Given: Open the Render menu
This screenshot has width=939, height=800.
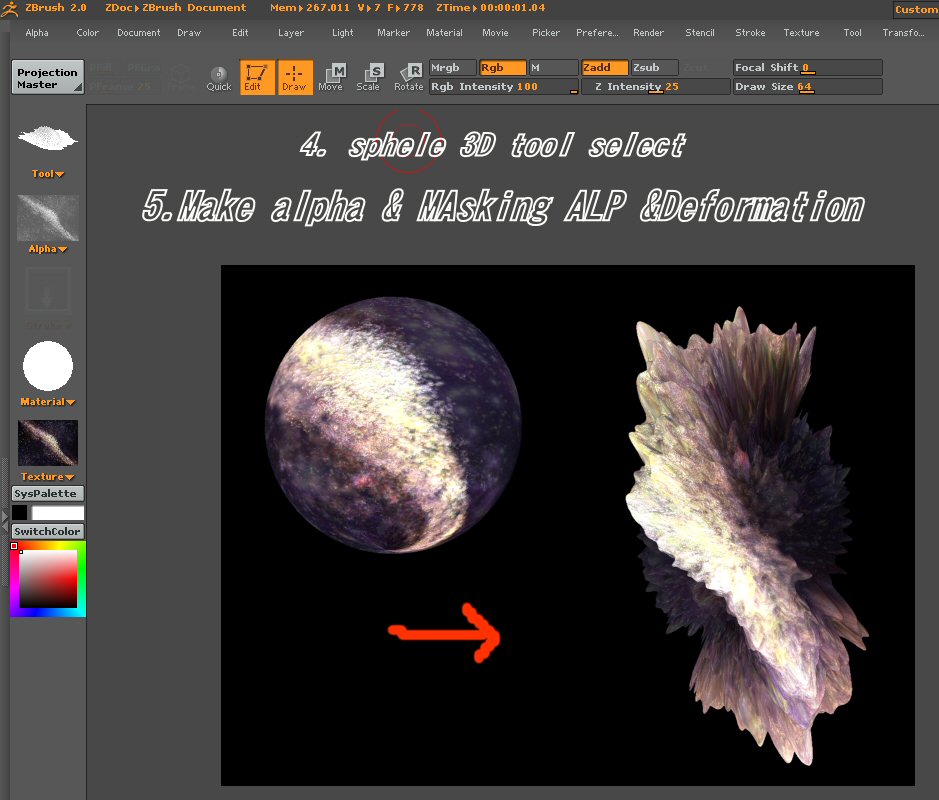Looking at the screenshot, I should coord(649,33).
